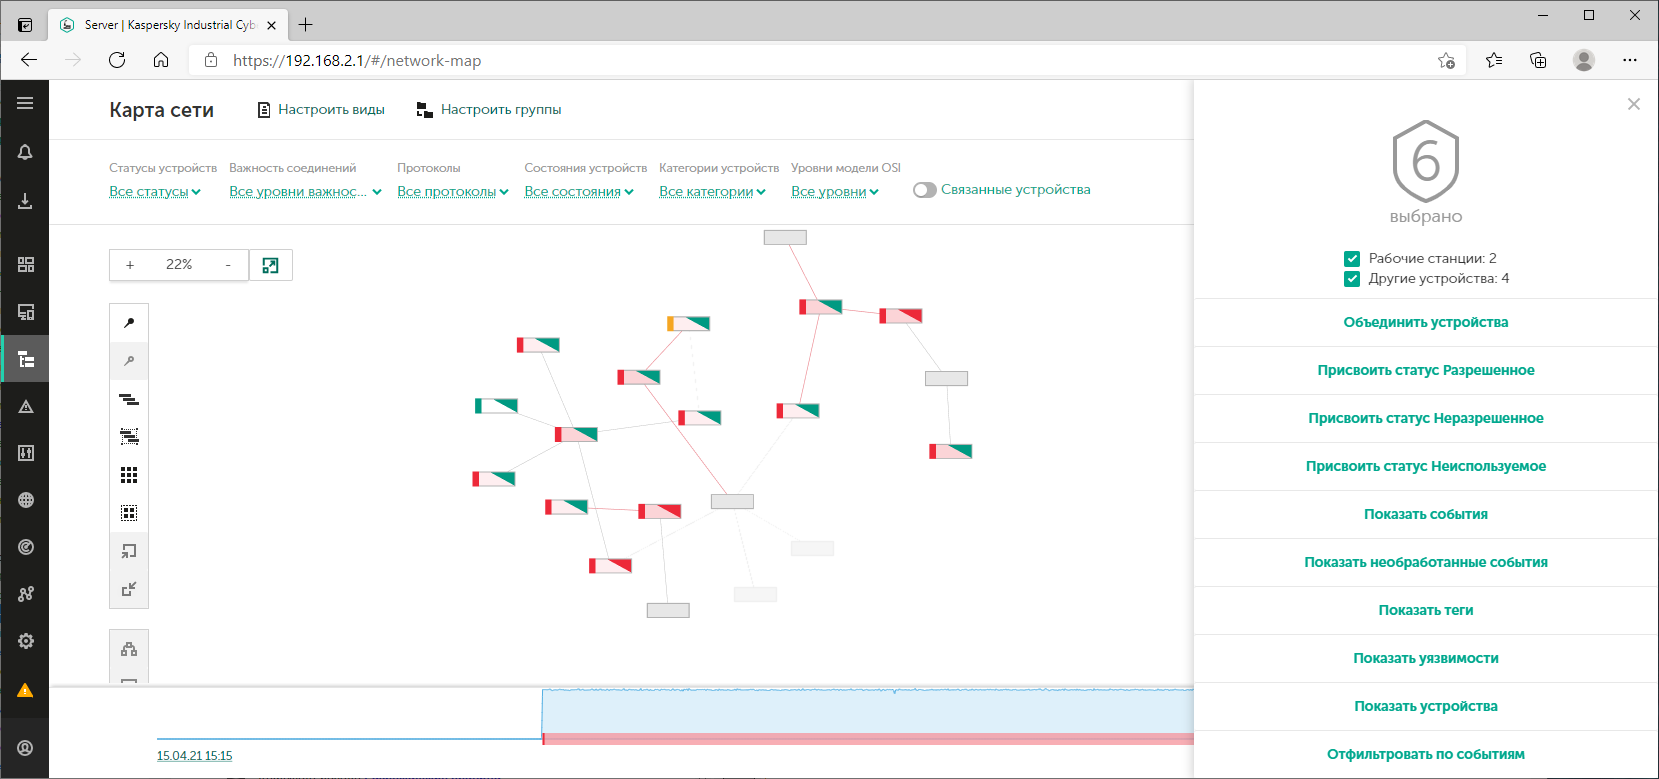Click Отфильтровать по событиям
This screenshot has width=1659, height=779.
pyautogui.click(x=1426, y=754)
